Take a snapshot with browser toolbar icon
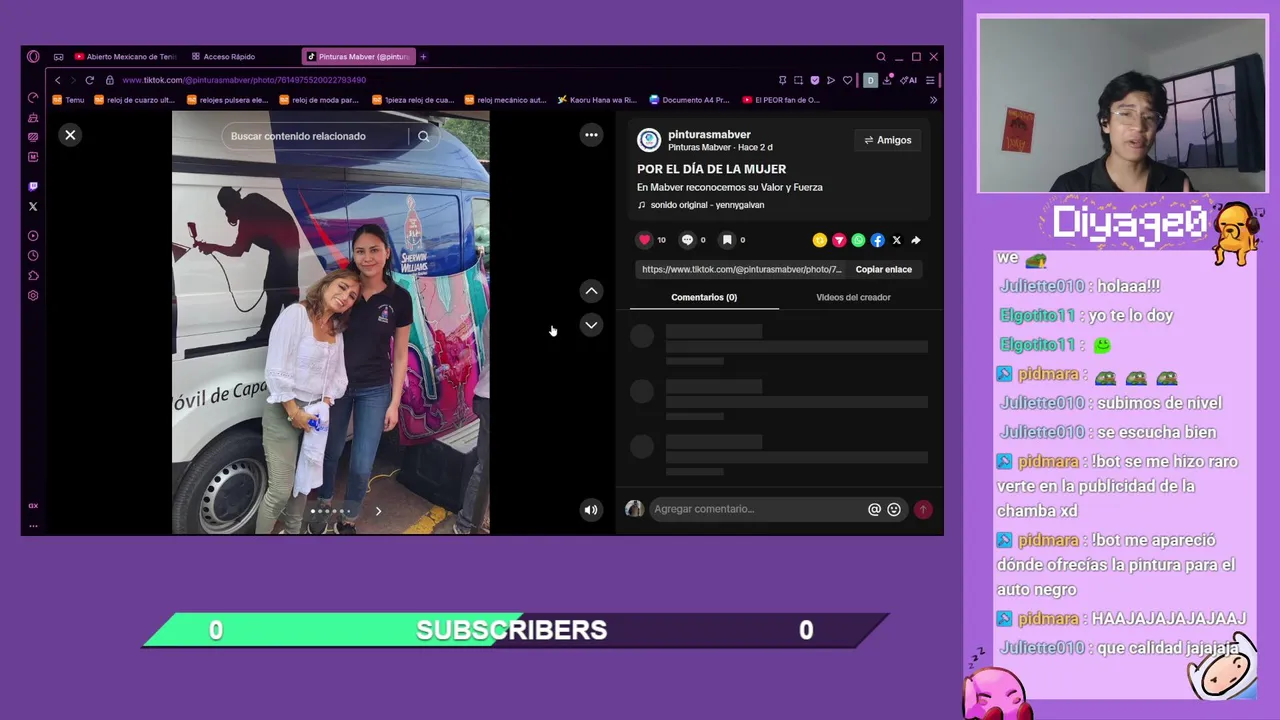This screenshot has width=1280, height=720. click(798, 80)
